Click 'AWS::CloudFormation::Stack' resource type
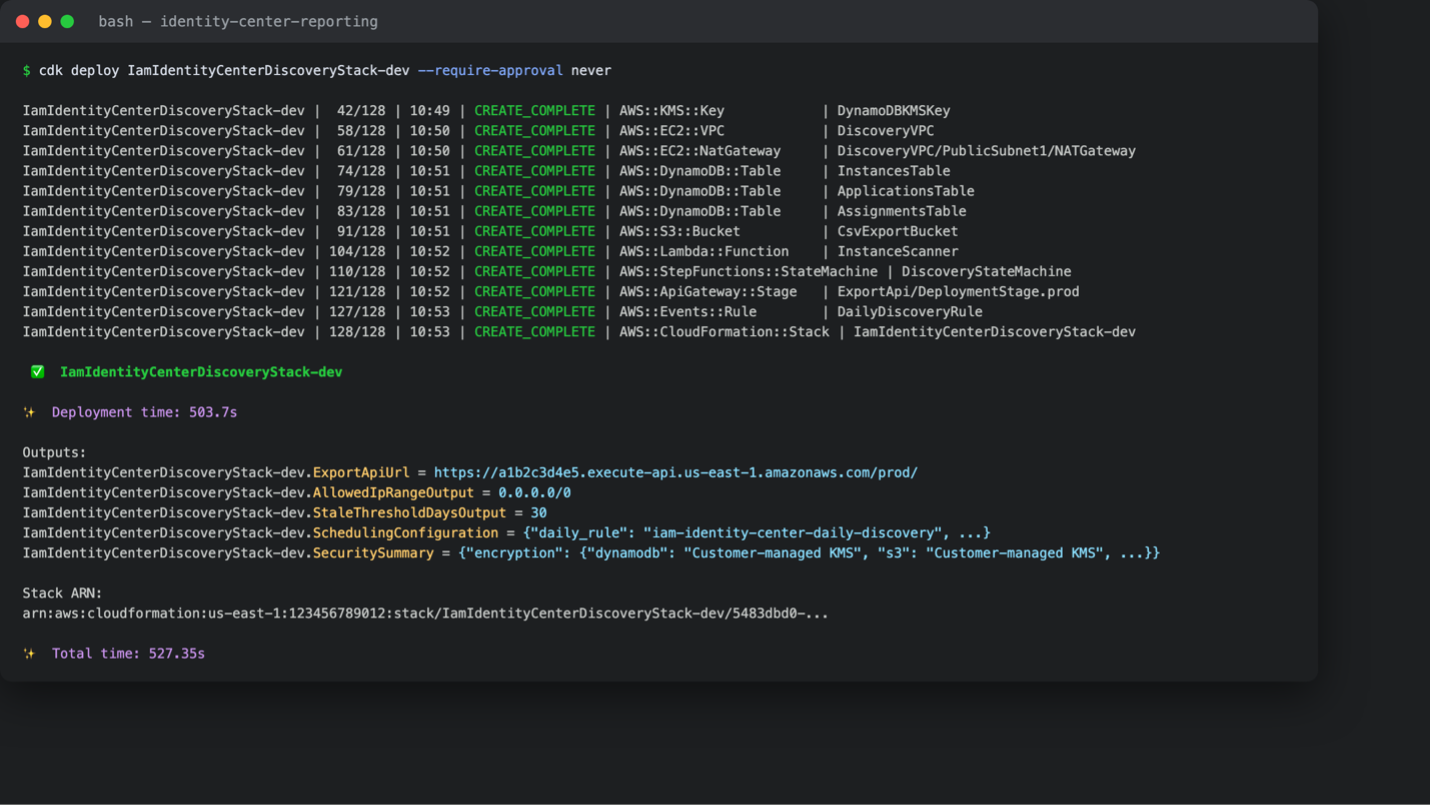Screen dimensions: 1430x809 pos(724,331)
